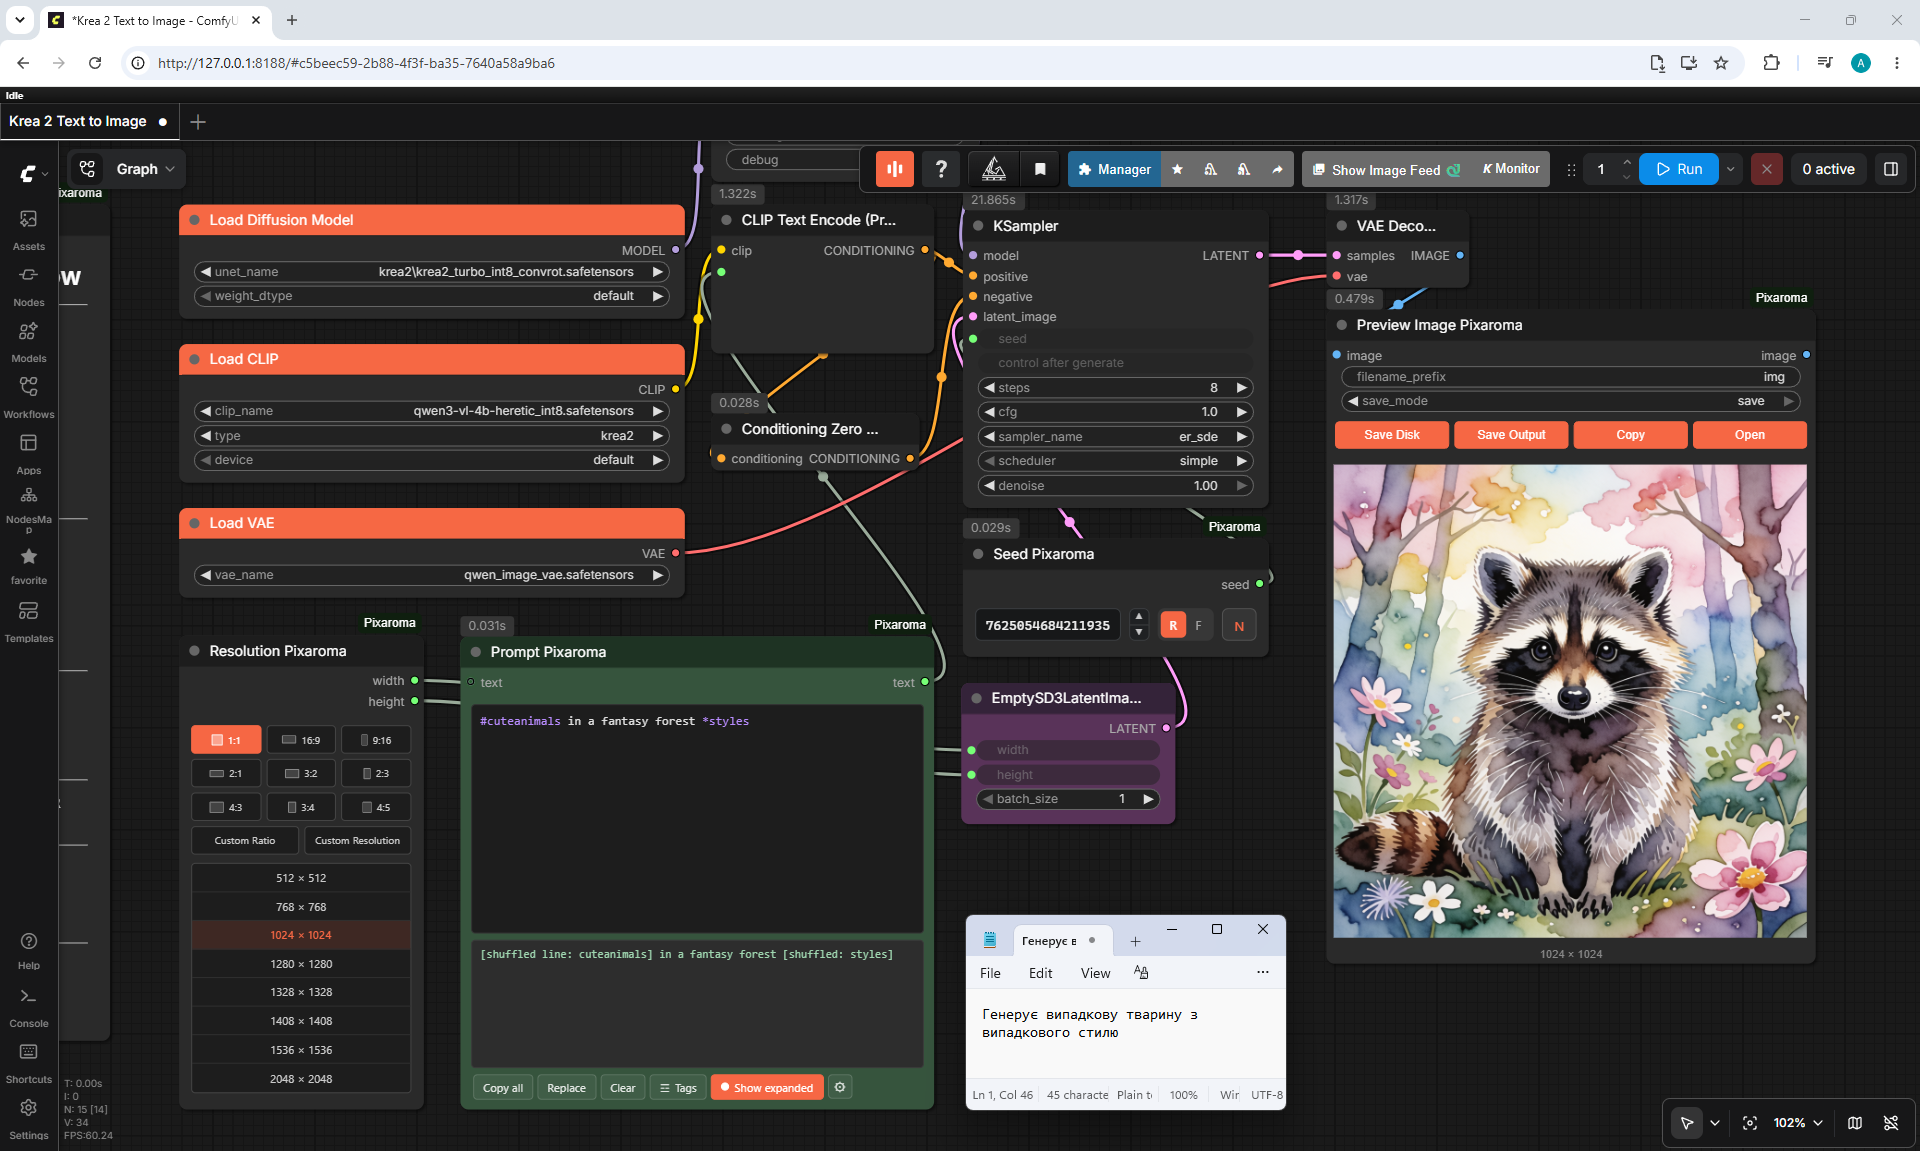Open Notepad View menu
The image size is (1920, 1151).
click(1095, 973)
